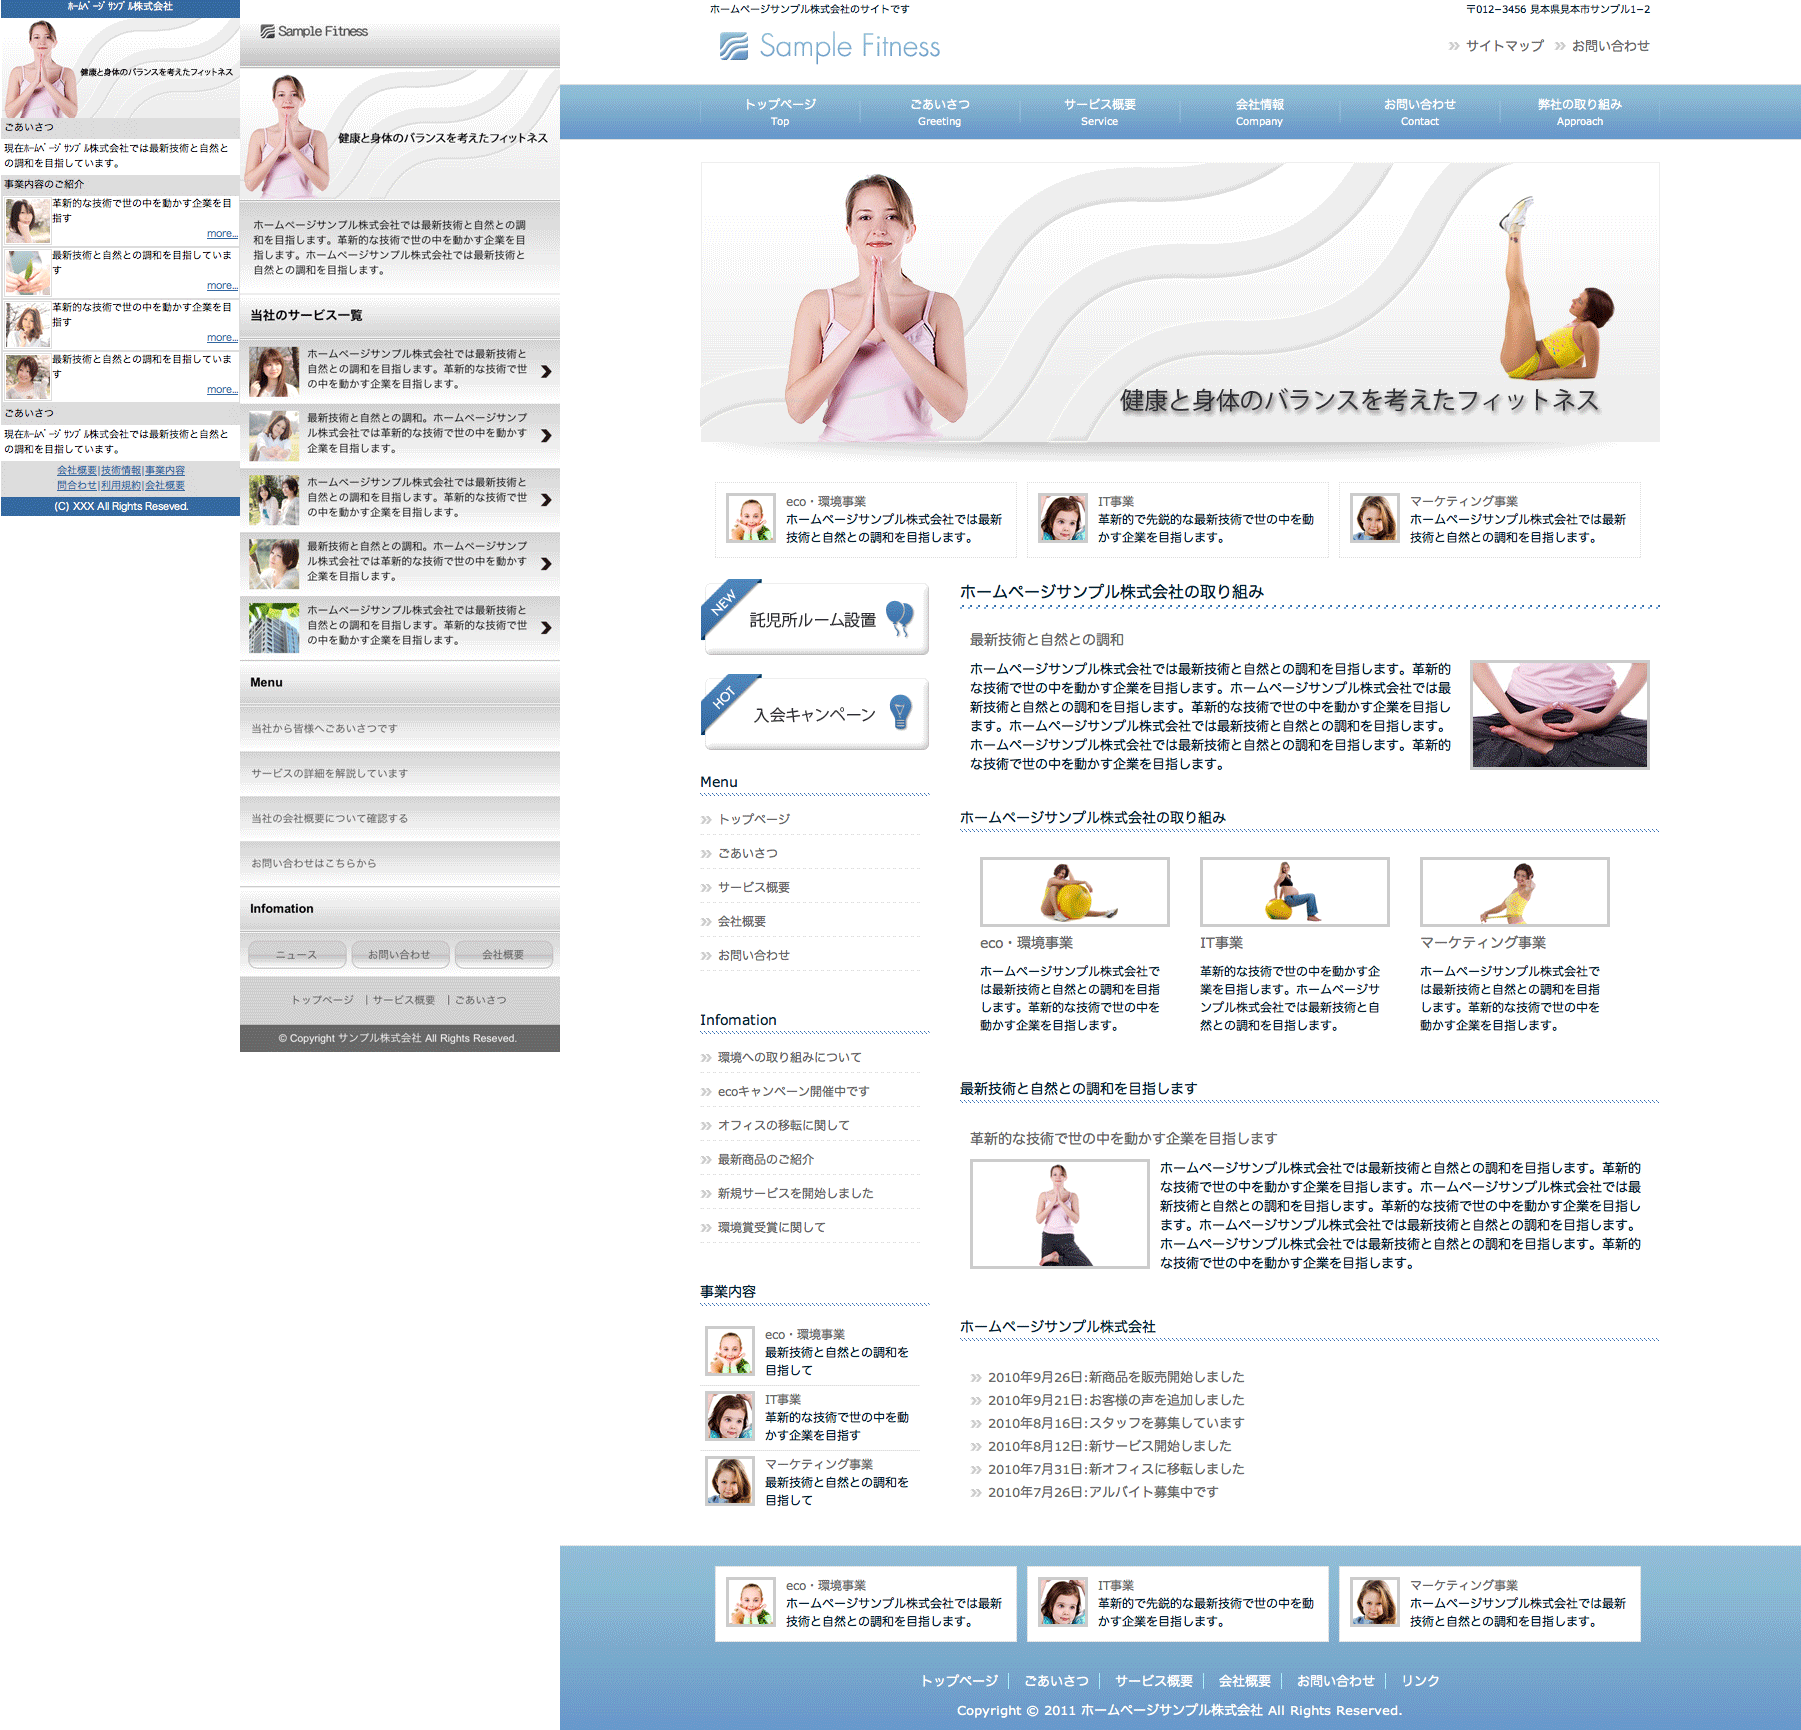Click the NEW ribbon badge icon
1801x1730 pixels.
pyautogui.click(x=725, y=602)
